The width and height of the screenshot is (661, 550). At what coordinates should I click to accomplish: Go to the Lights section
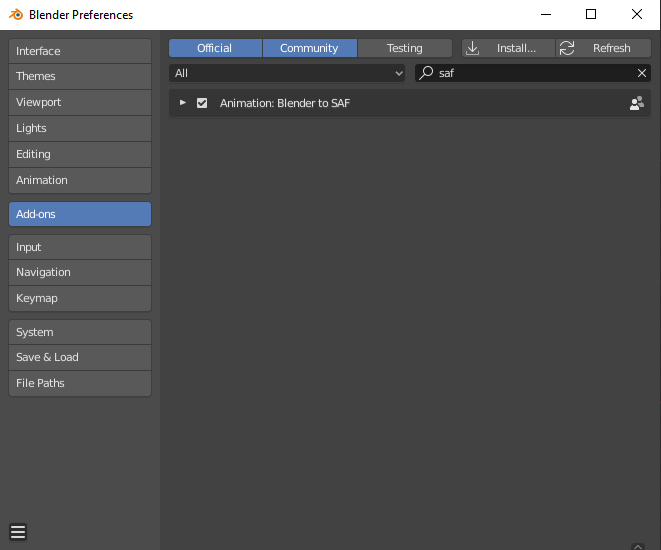point(80,129)
